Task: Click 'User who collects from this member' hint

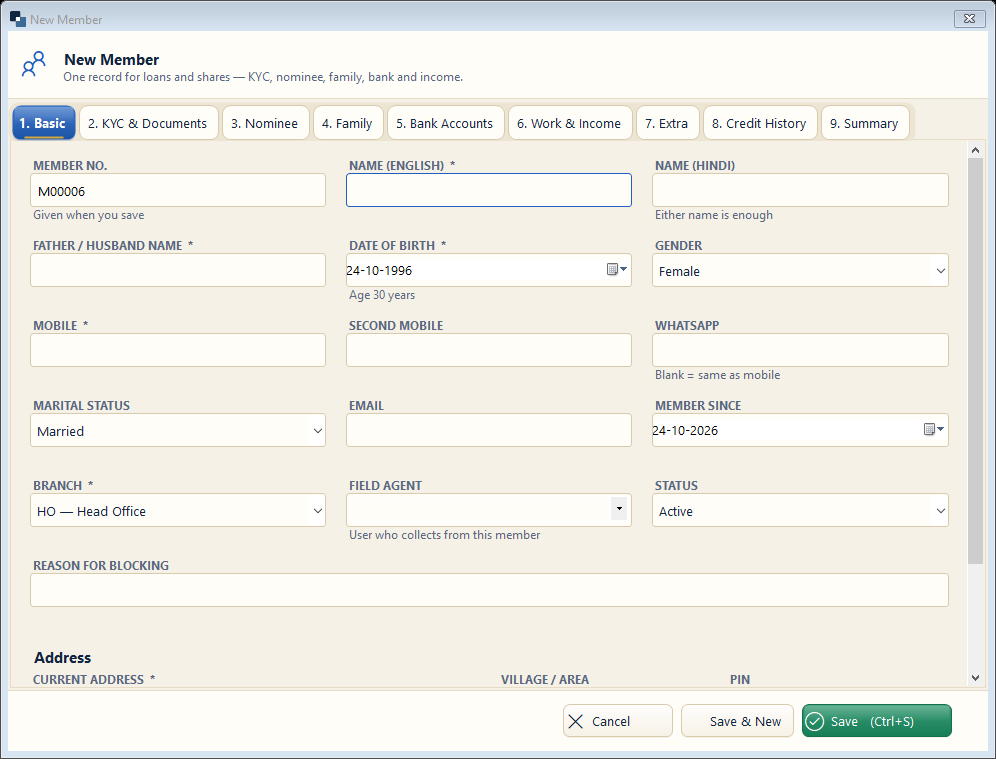Action: tap(445, 535)
